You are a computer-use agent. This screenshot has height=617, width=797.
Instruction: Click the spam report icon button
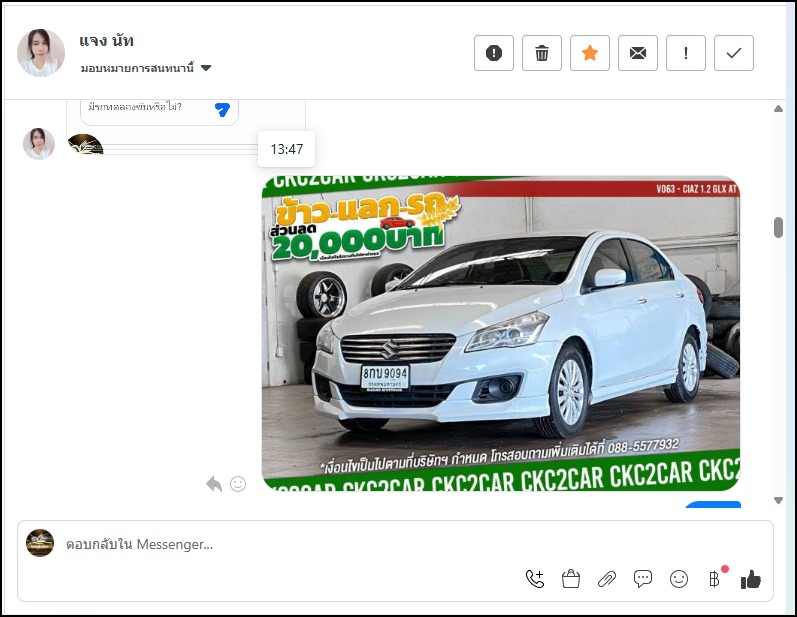(493, 53)
